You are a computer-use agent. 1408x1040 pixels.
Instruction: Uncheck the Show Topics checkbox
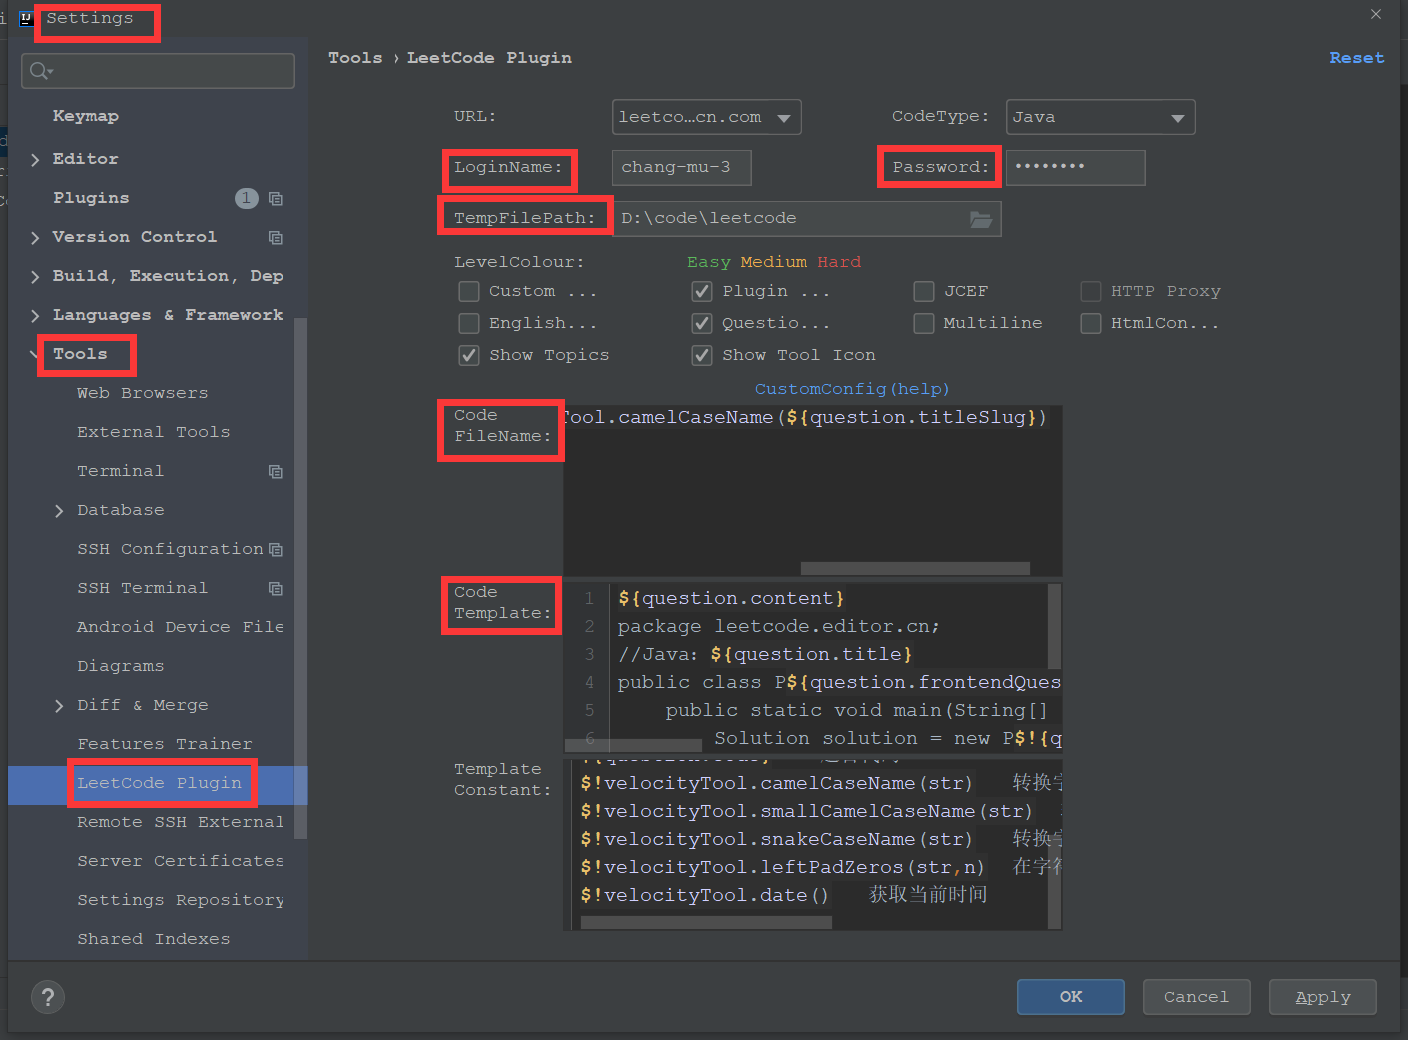point(469,355)
